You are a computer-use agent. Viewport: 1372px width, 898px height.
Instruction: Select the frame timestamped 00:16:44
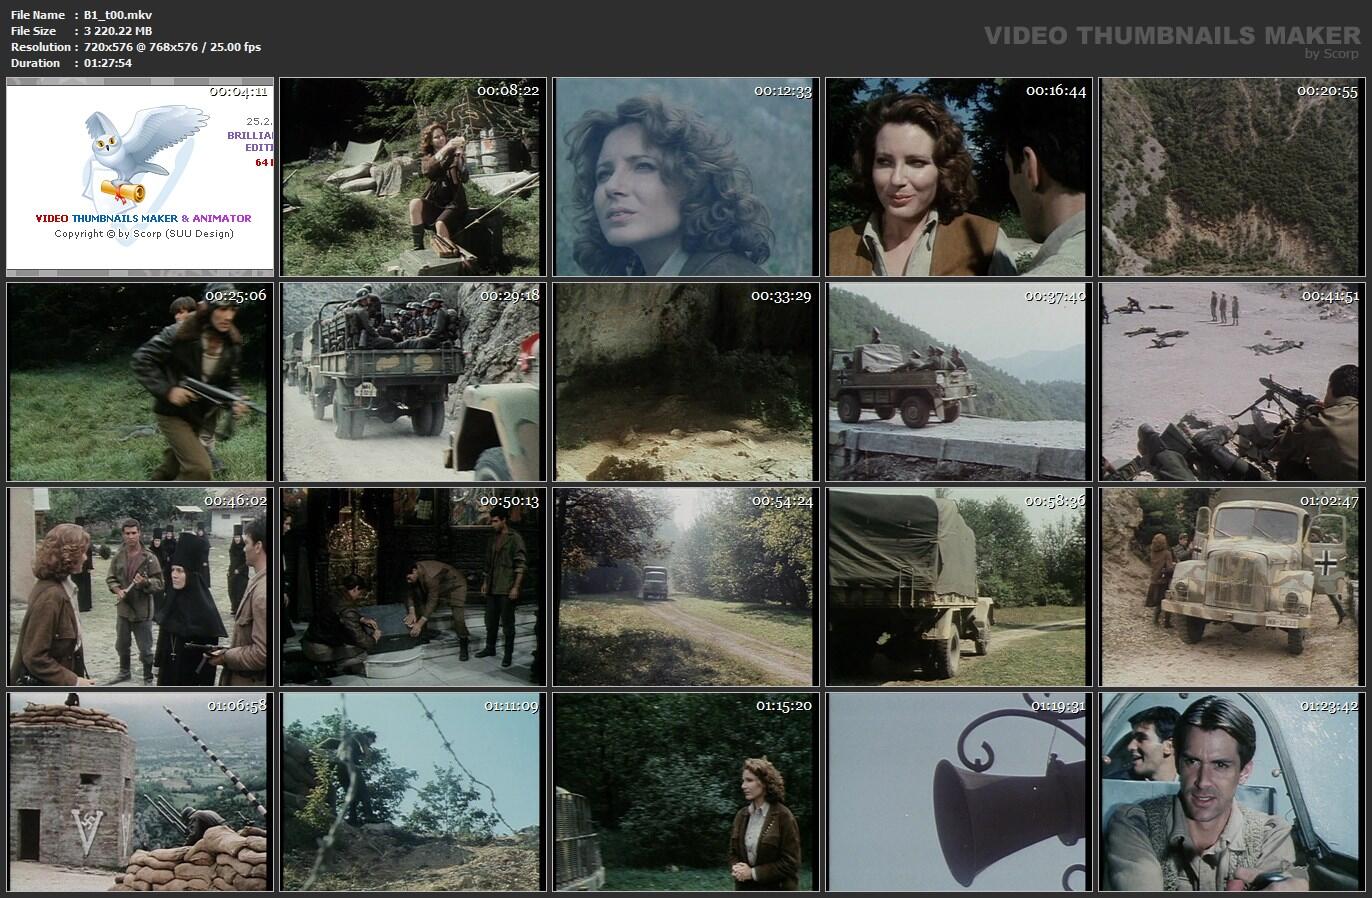[959, 177]
